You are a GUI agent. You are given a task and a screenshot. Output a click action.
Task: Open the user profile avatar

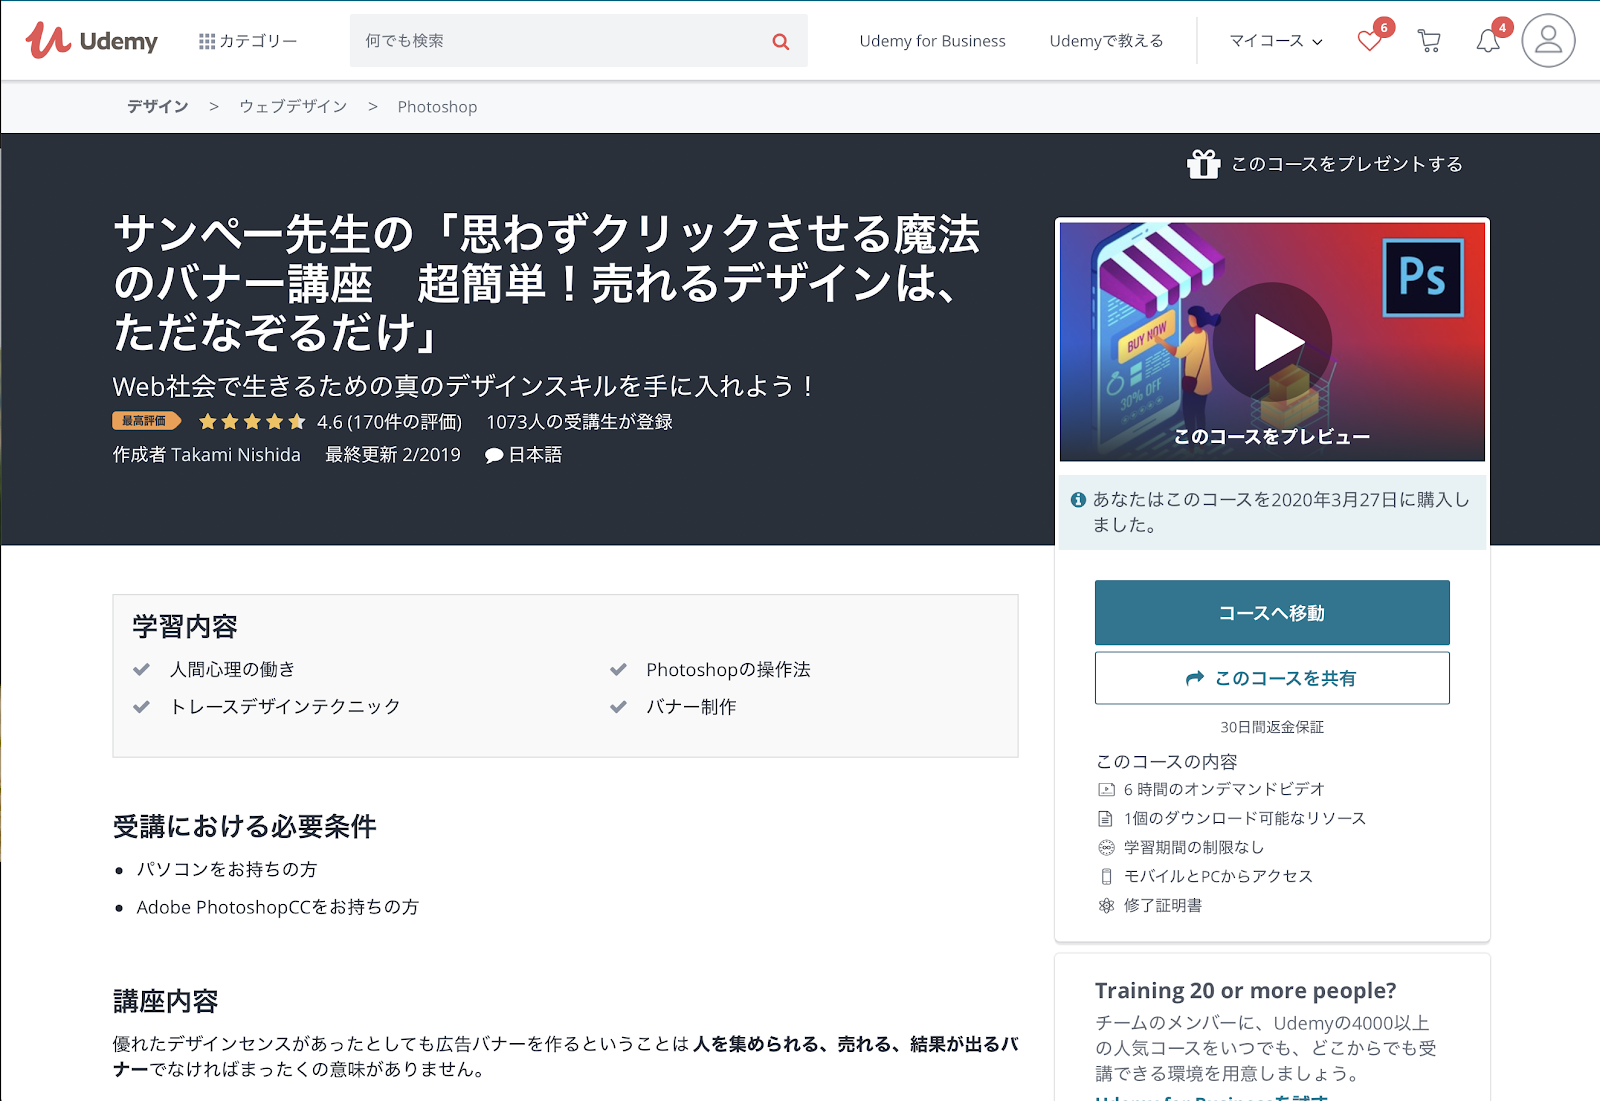(x=1548, y=40)
